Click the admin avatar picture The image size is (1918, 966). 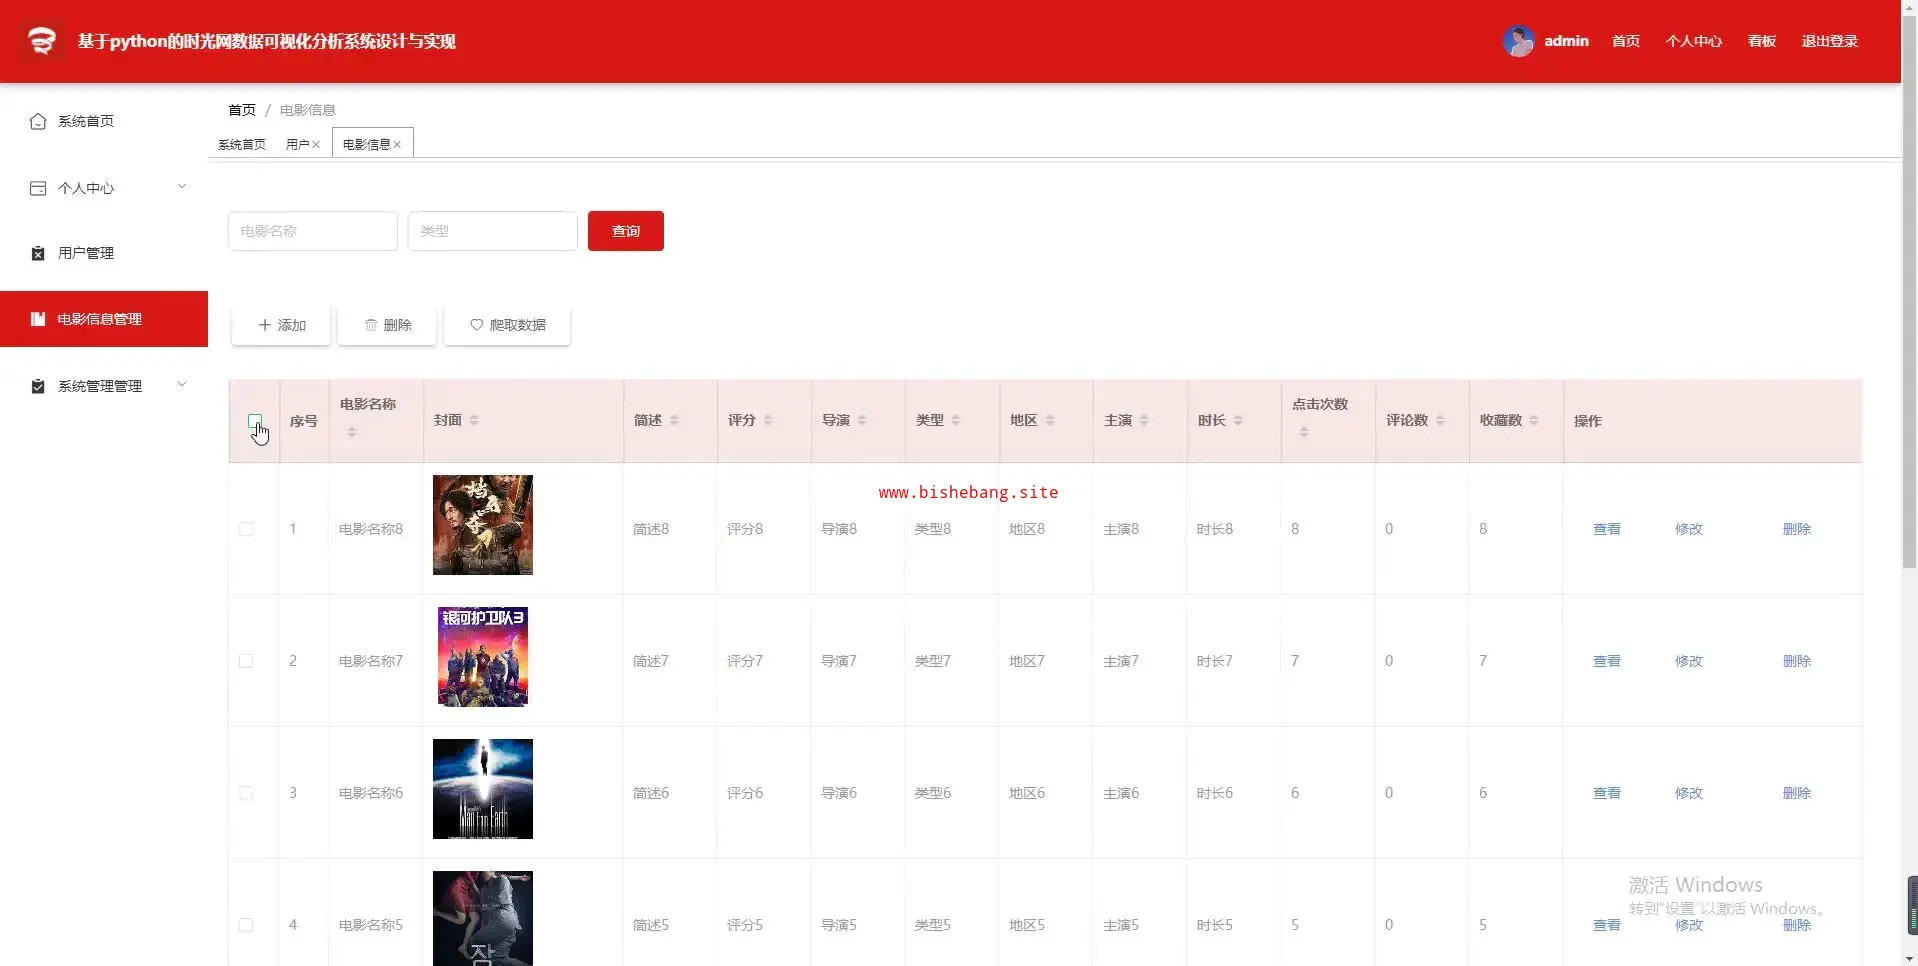pos(1518,41)
